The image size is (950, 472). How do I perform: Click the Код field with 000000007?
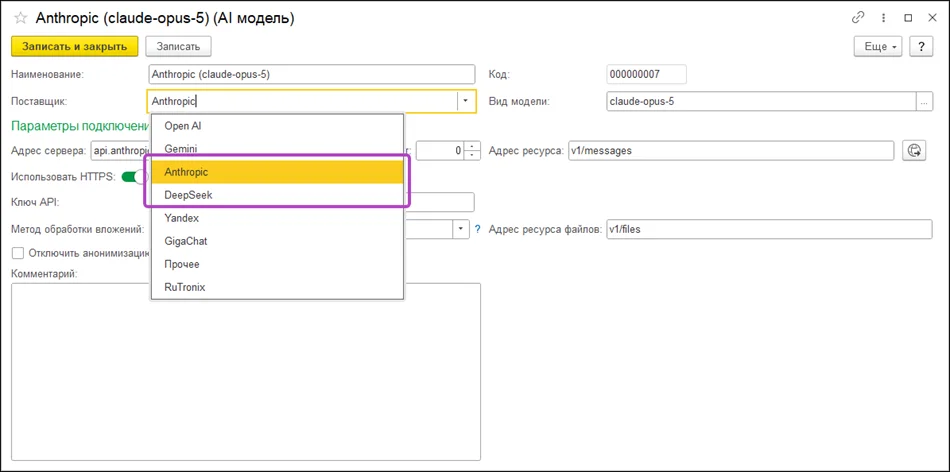pyautogui.click(x=646, y=75)
